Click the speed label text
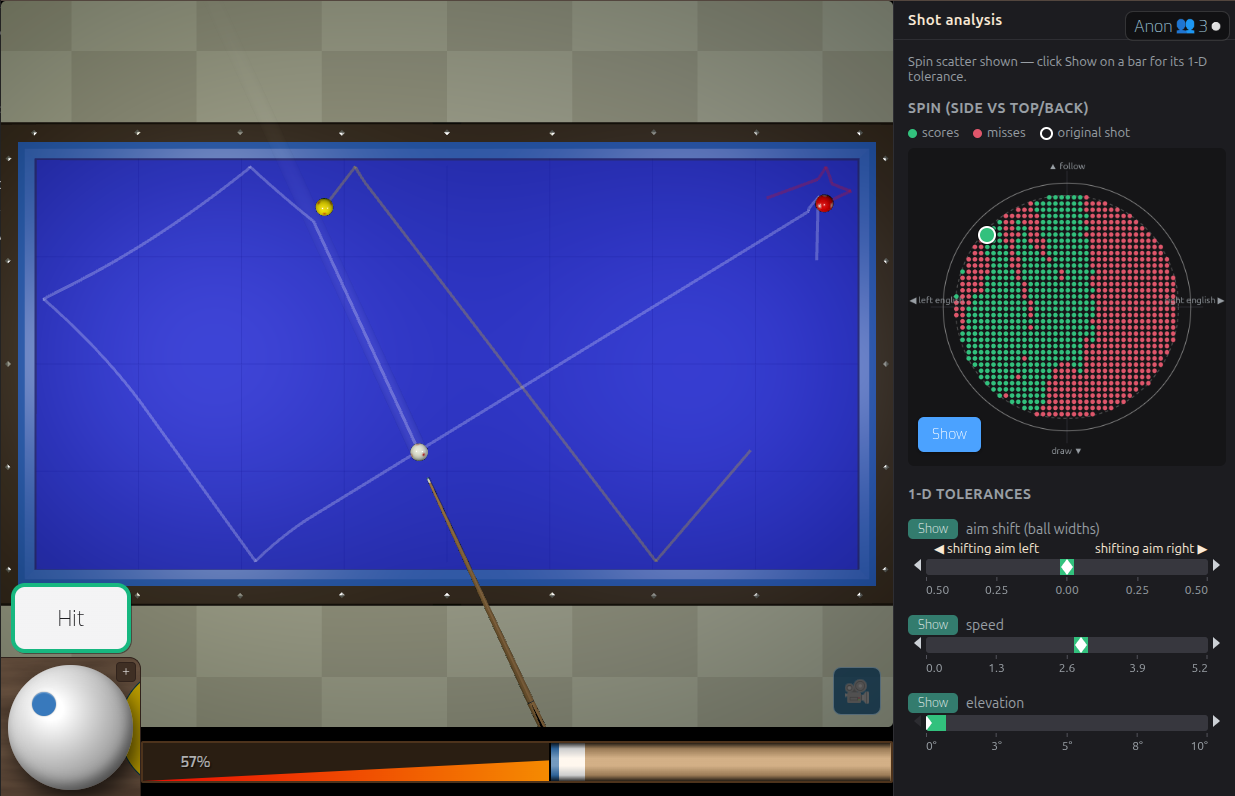The image size is (1235, 796). click(985, 625)
